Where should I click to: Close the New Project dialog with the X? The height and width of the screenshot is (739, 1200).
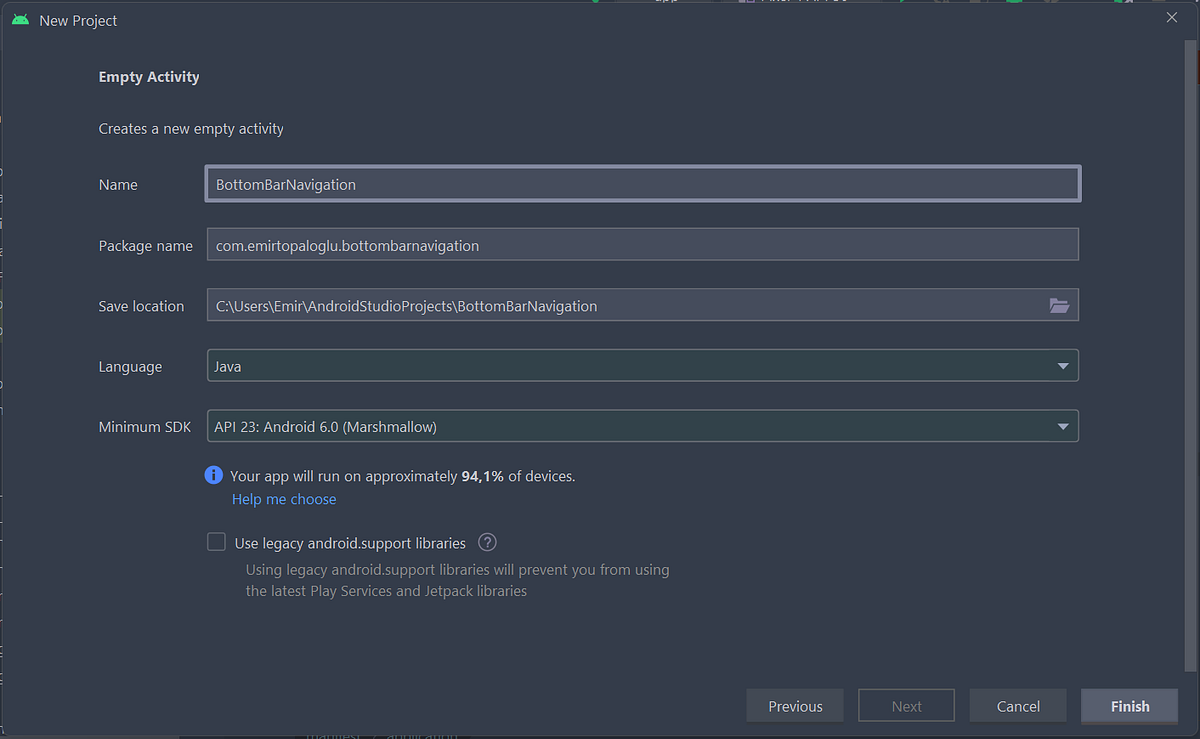coord(1172,17)
